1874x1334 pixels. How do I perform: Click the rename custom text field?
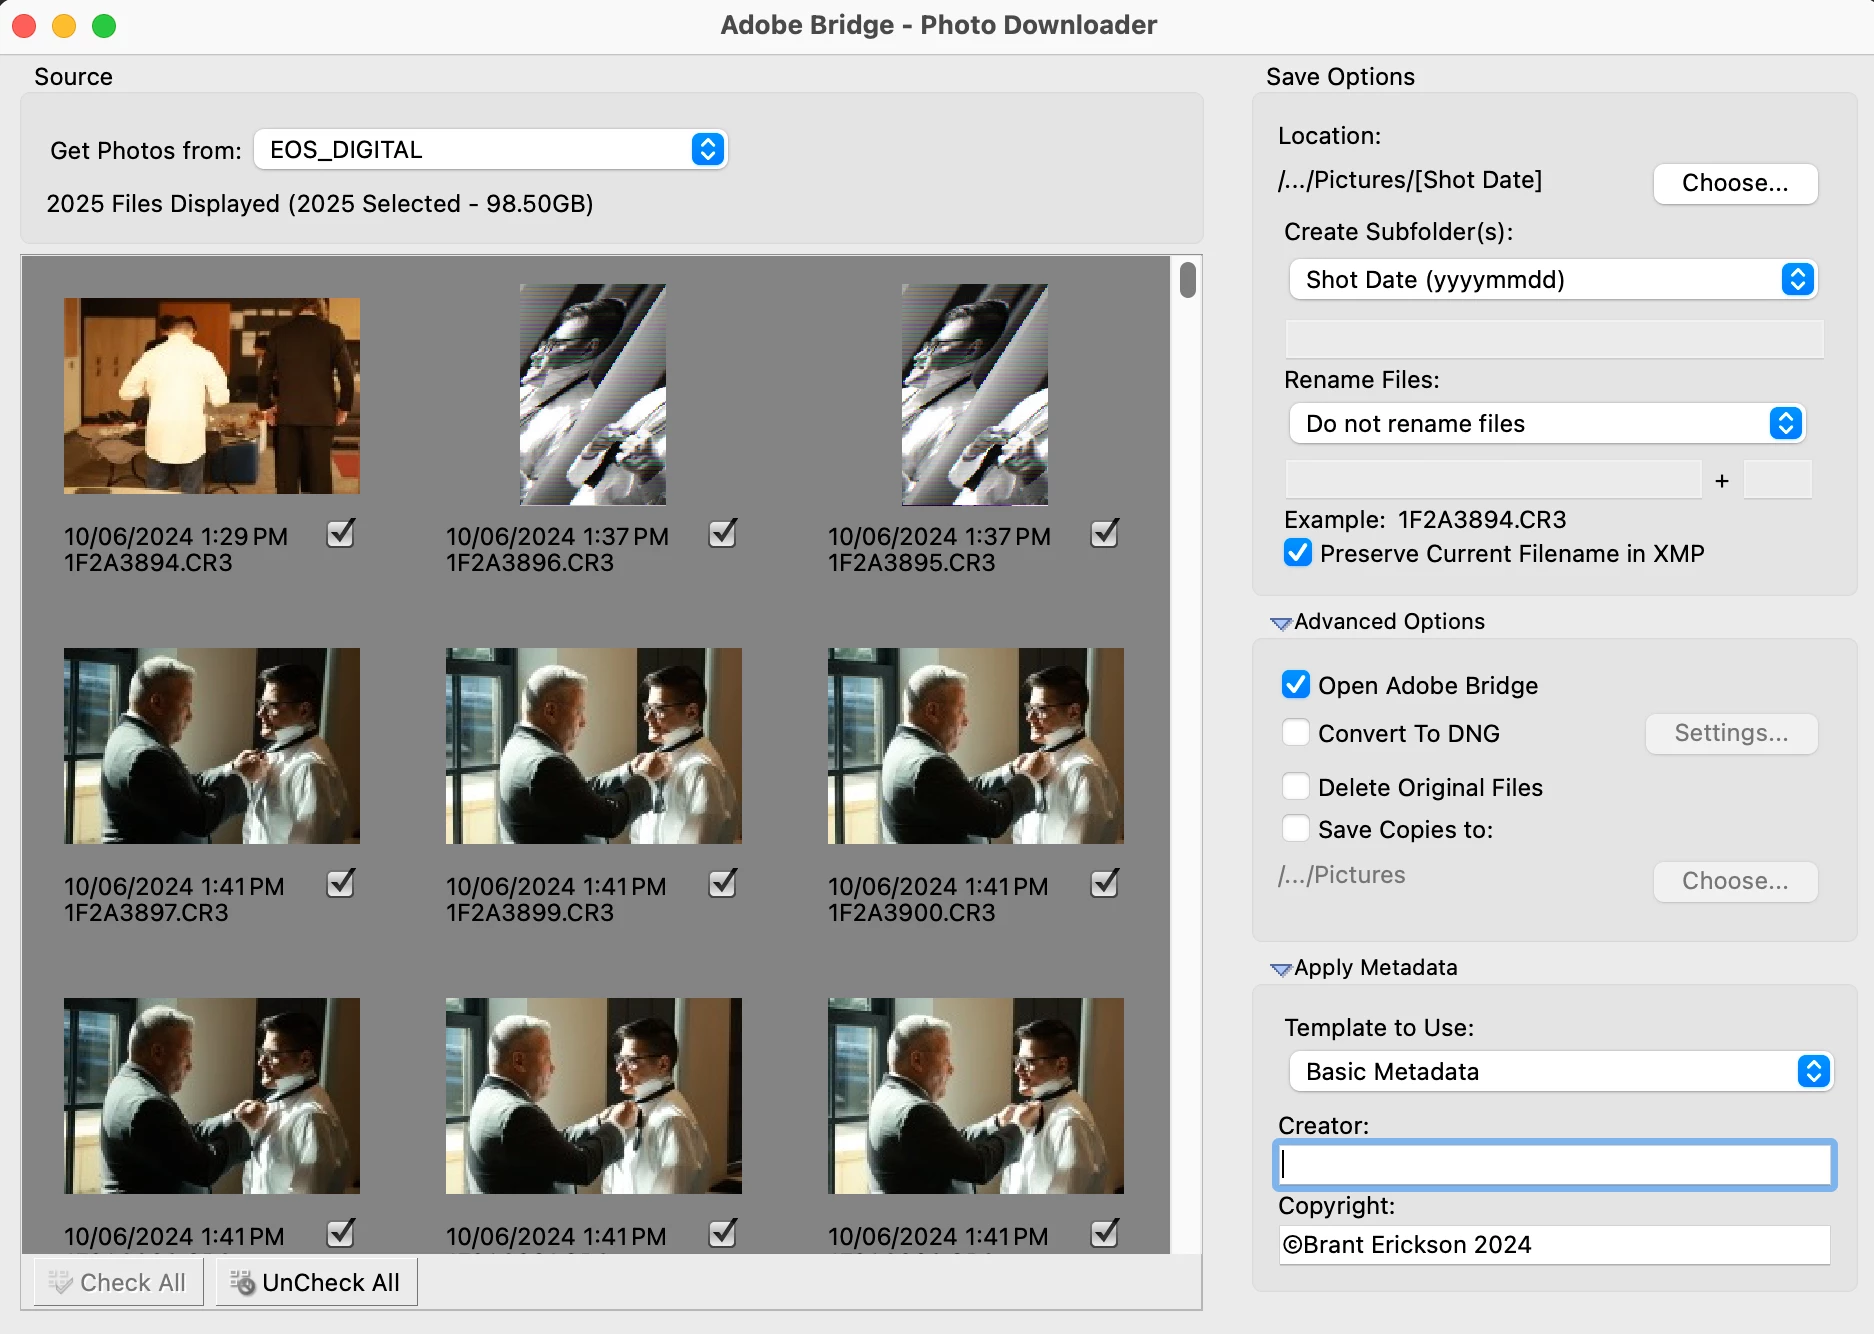click(1493, 480)
